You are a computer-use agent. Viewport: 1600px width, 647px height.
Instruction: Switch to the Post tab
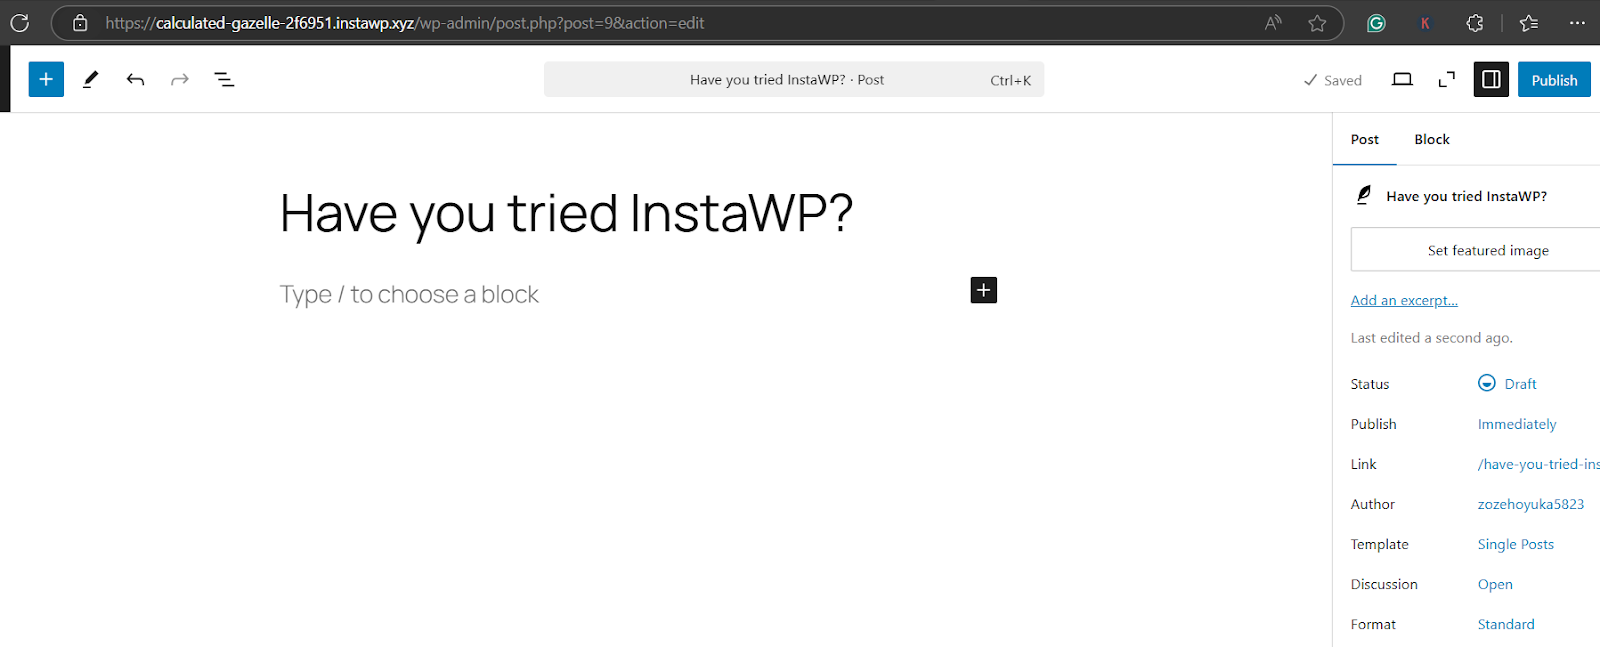tap(1364, 139)
